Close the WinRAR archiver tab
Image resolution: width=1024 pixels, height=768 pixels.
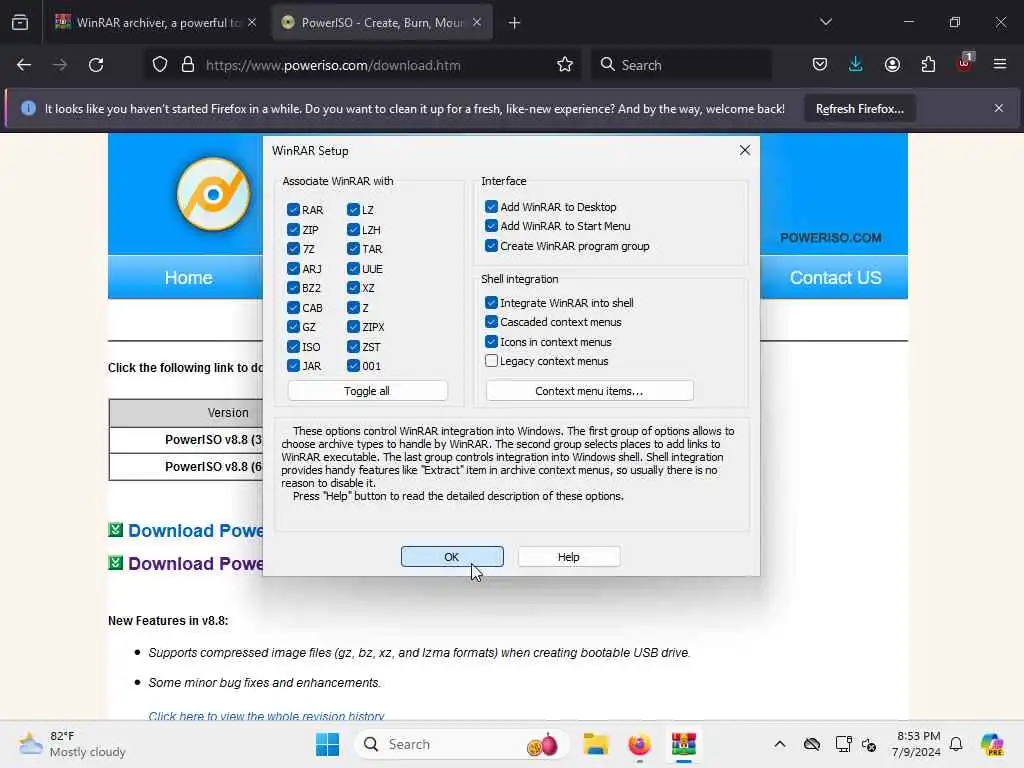(x=252, y=23)
